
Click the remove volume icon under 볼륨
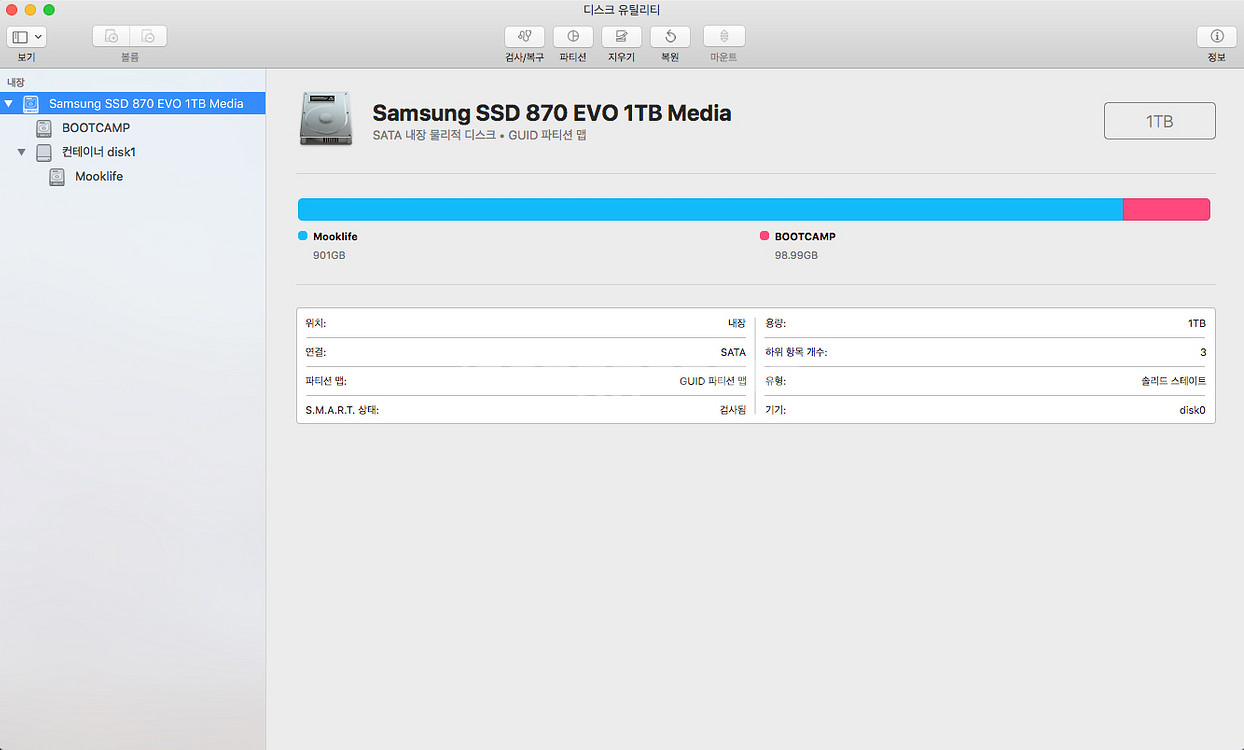[148, 35]
